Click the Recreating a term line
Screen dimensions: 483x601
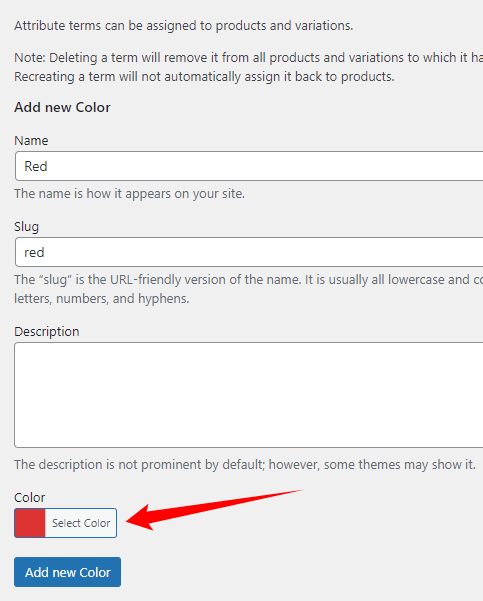(x=204, y=77)
